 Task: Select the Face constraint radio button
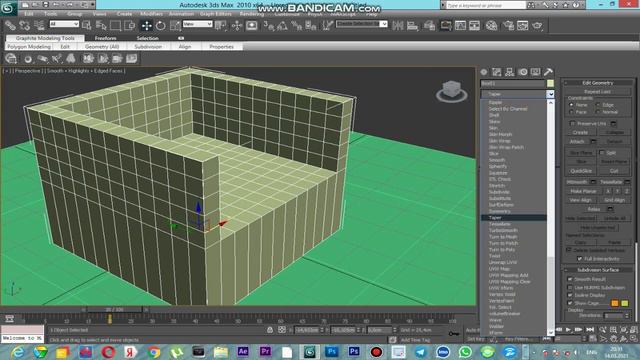[571, 112]
